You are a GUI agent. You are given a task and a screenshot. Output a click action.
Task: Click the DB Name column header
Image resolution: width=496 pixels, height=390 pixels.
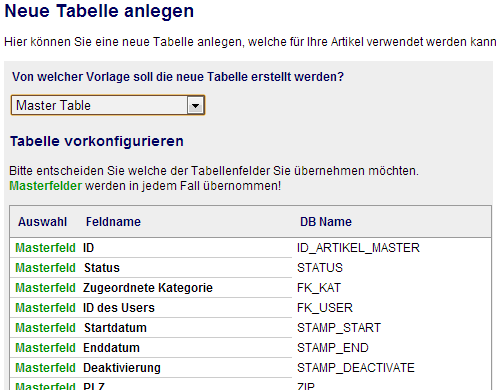pos(326,222)
